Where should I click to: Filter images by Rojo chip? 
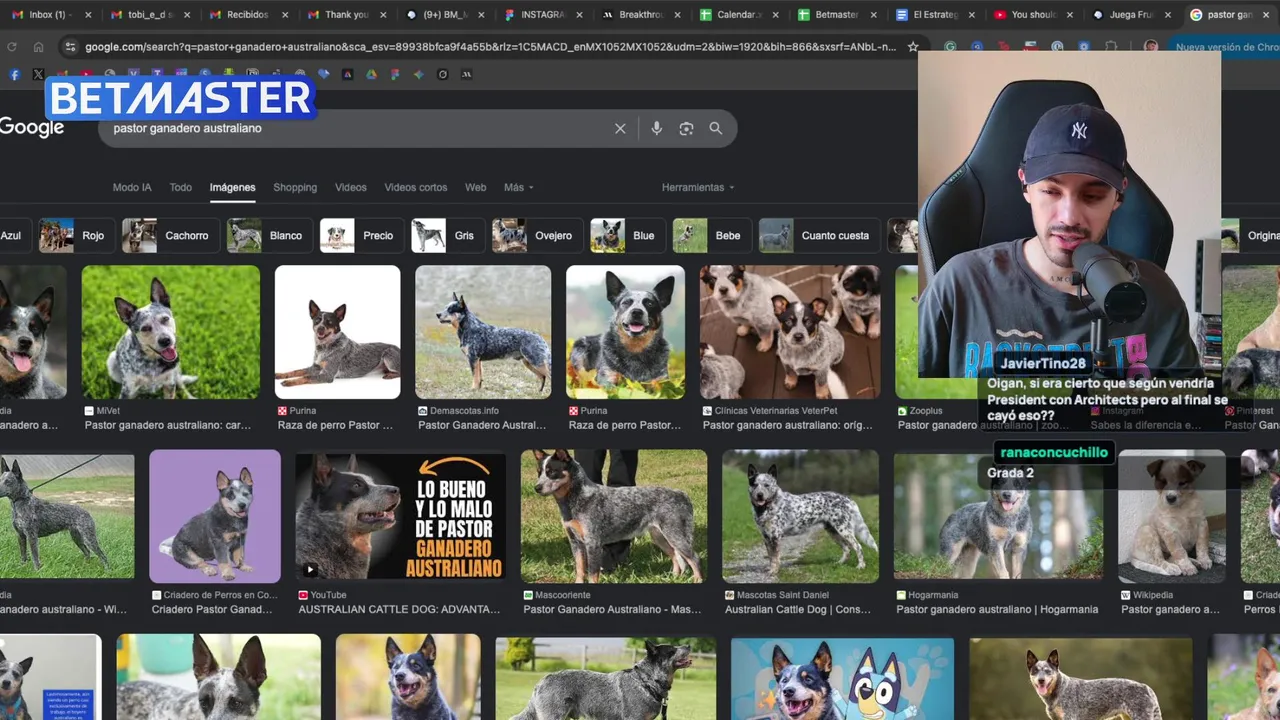[x=75, y=236]
